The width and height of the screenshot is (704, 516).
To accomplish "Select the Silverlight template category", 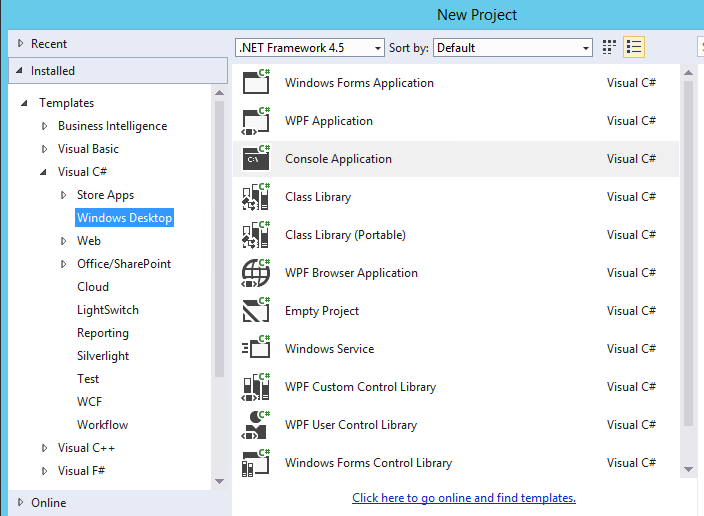I will [x=103, y=356].
